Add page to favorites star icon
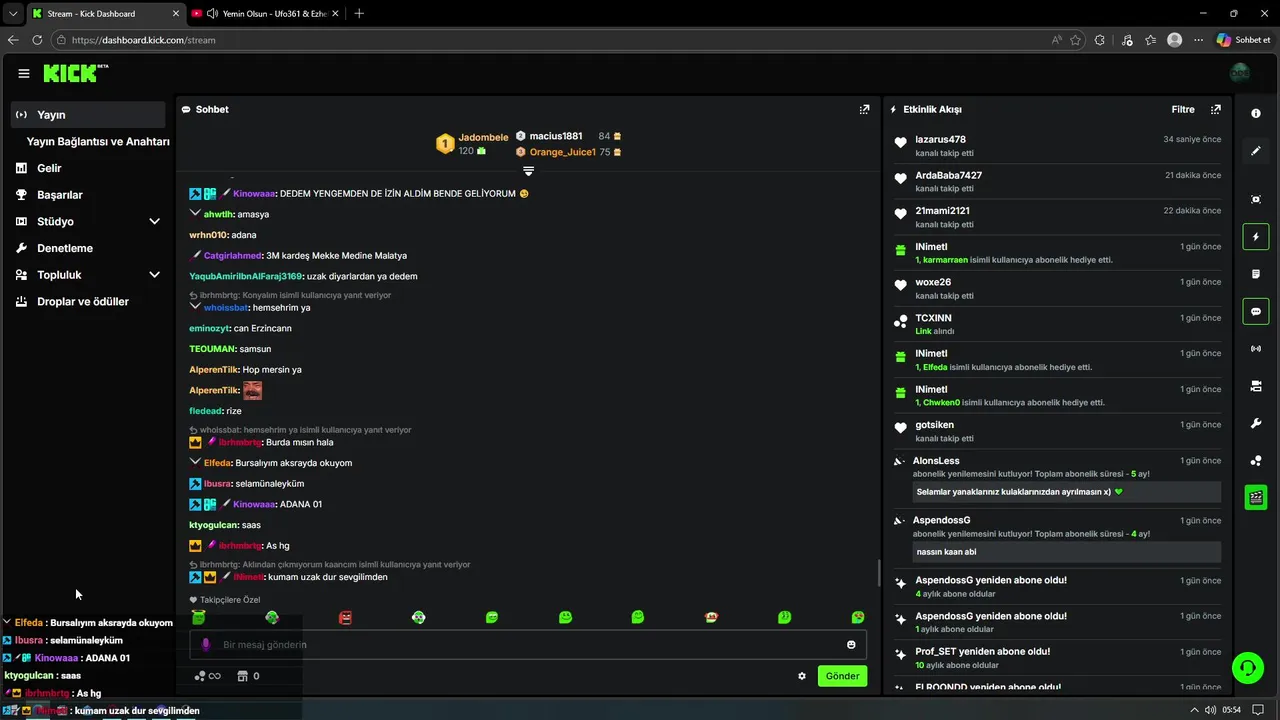The height and width of the screenshot is (720, 1280). 1075,40
